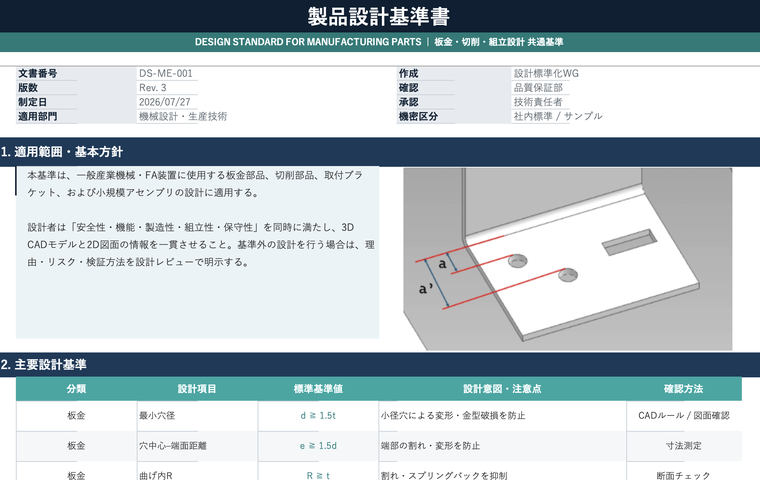Click the title 製品設計基準書
This screenshot has width=760, height=480.
pyautogui.click(x=379, y=16)
